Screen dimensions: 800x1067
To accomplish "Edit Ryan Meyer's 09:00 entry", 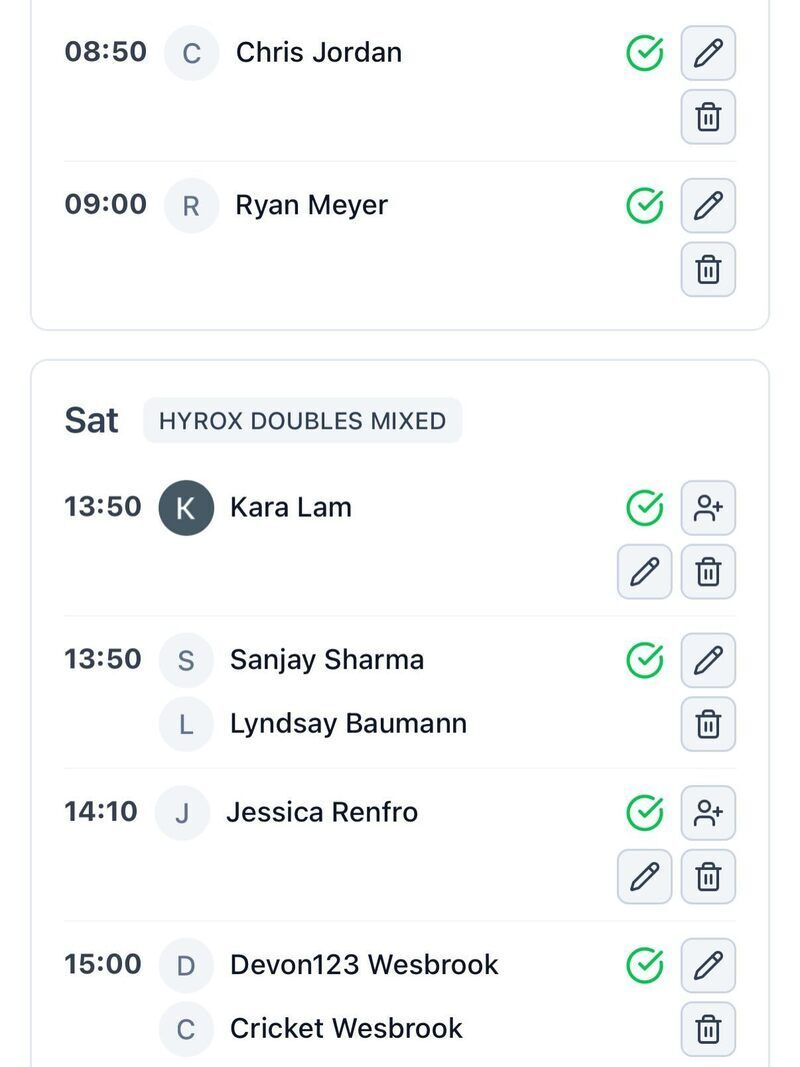I will tap(708, 206).
